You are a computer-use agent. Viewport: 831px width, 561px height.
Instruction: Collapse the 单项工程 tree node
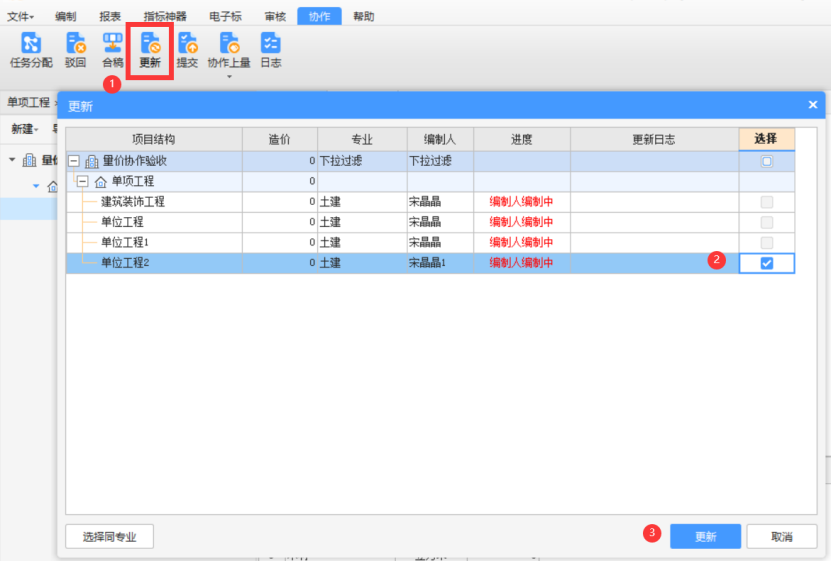click(83, 182)
